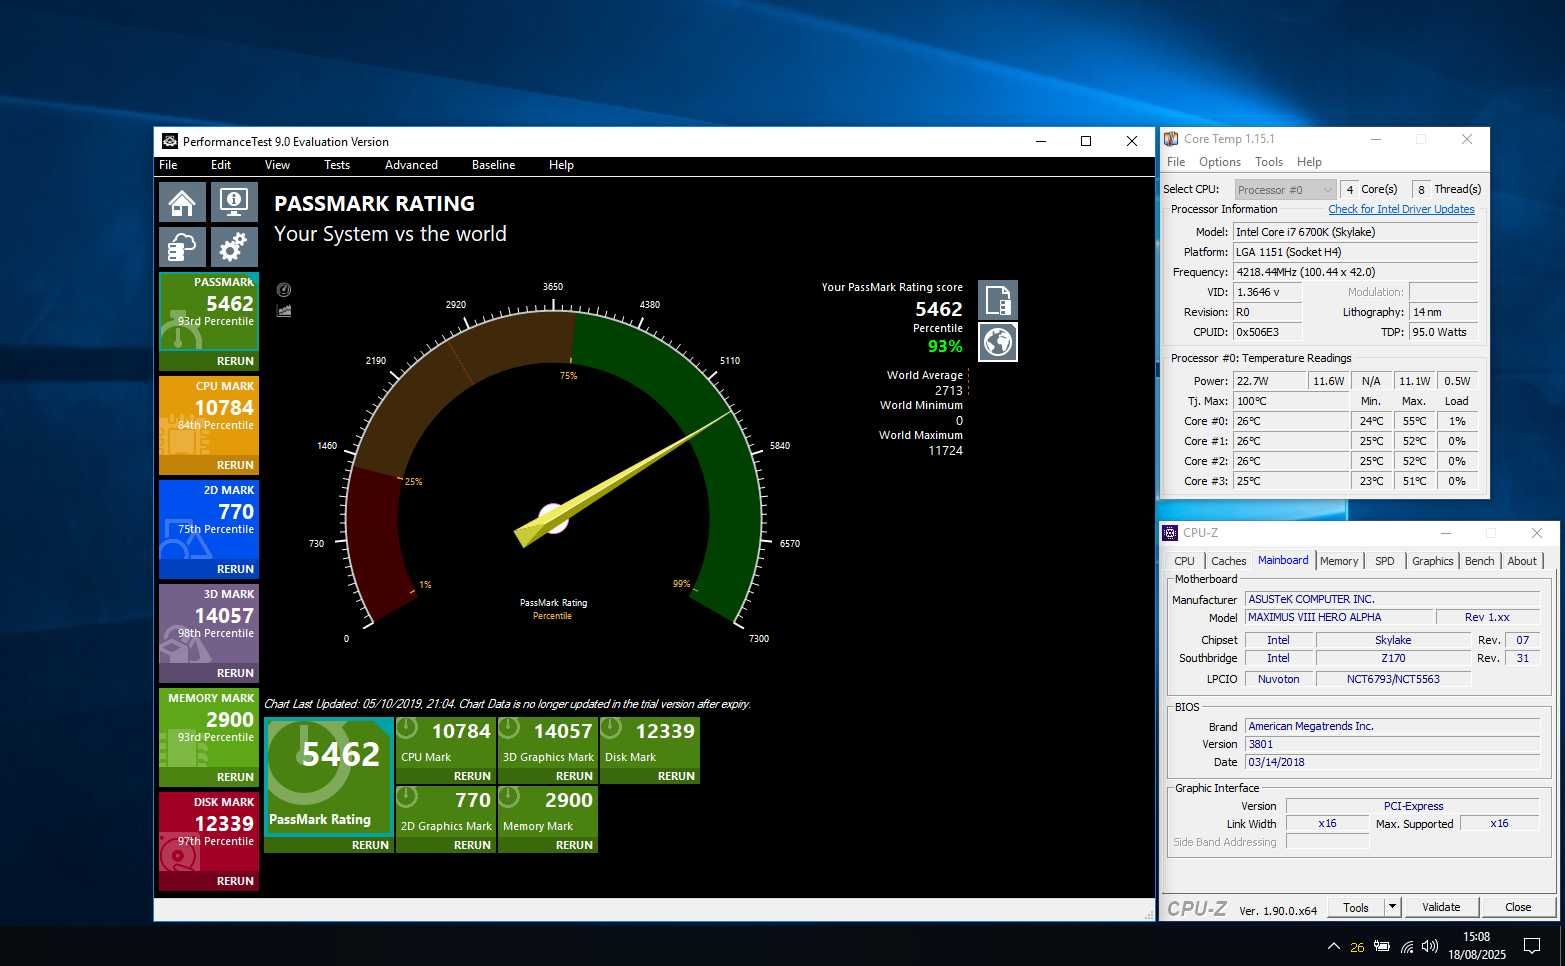Screen dimensions: 1565x966
Task: Select the CPU MARK 10784 sidebar tile
Action: click(209, 415)
